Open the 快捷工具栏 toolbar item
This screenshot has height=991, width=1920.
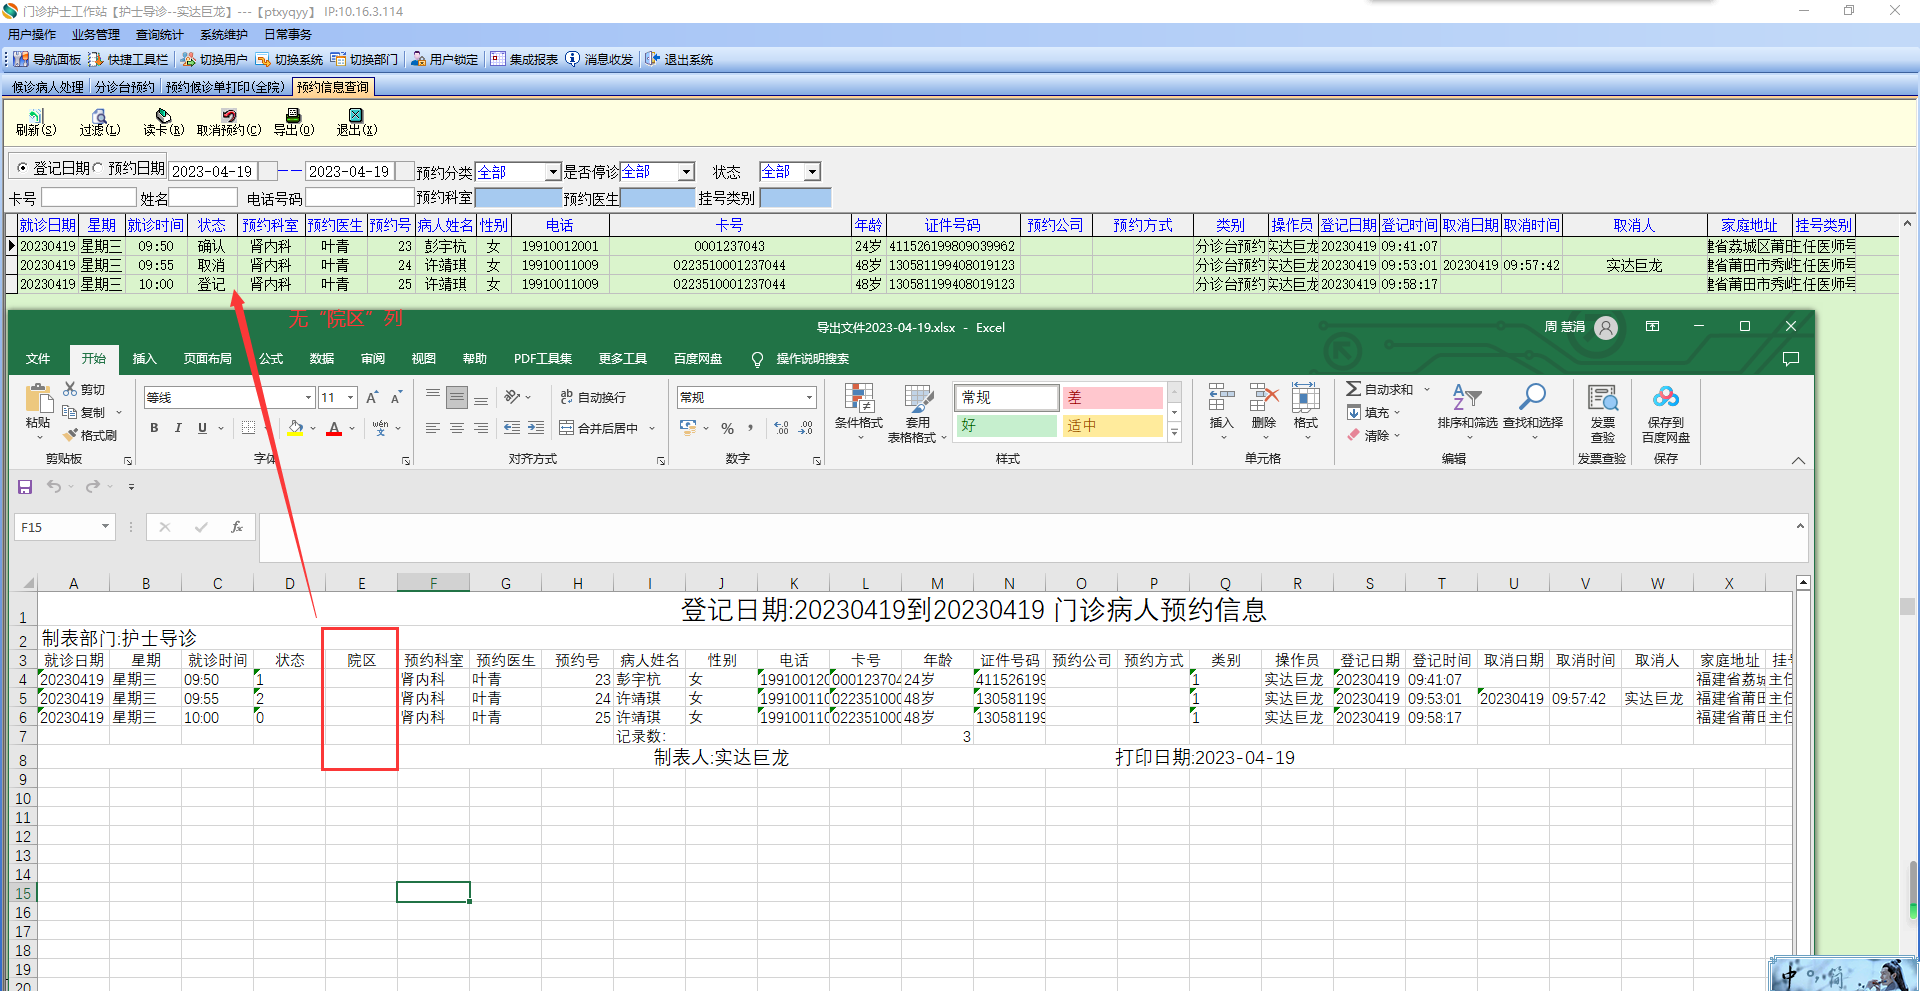[x=128, y=60]
